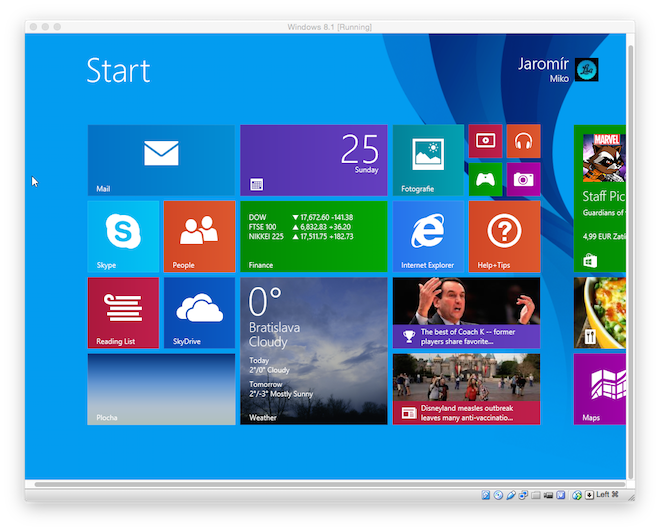Launch the Video app small tile
The image size is (660, 531).
tap(485, 141)
